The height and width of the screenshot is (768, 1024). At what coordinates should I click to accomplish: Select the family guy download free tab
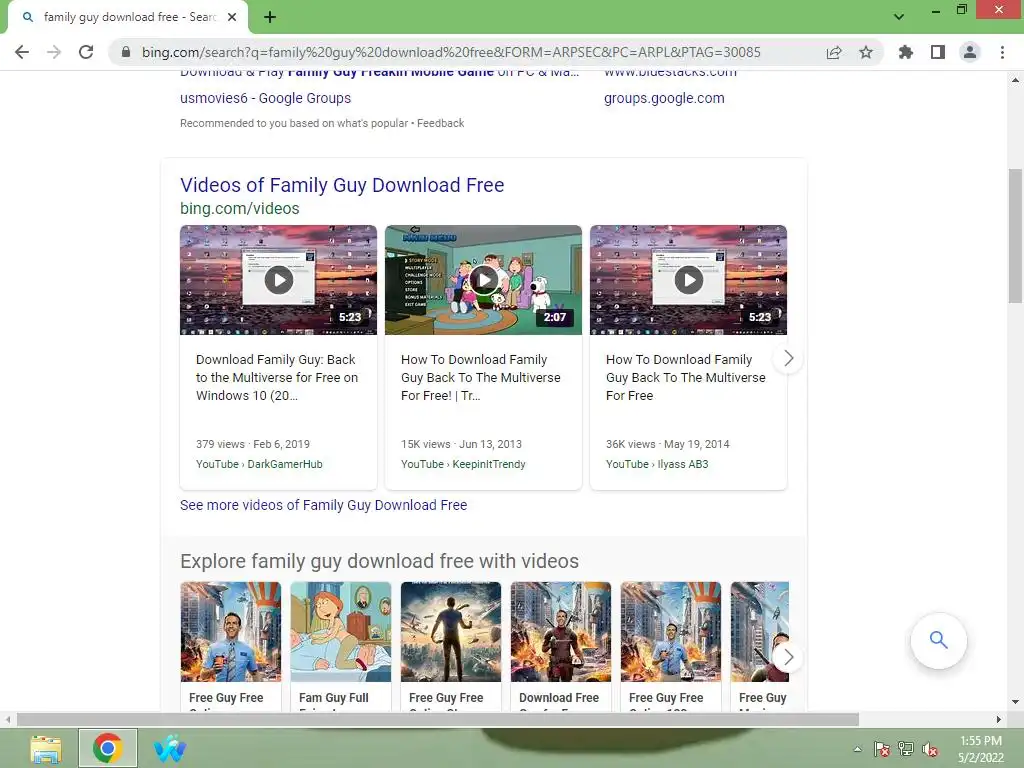(x=128, y=17)
